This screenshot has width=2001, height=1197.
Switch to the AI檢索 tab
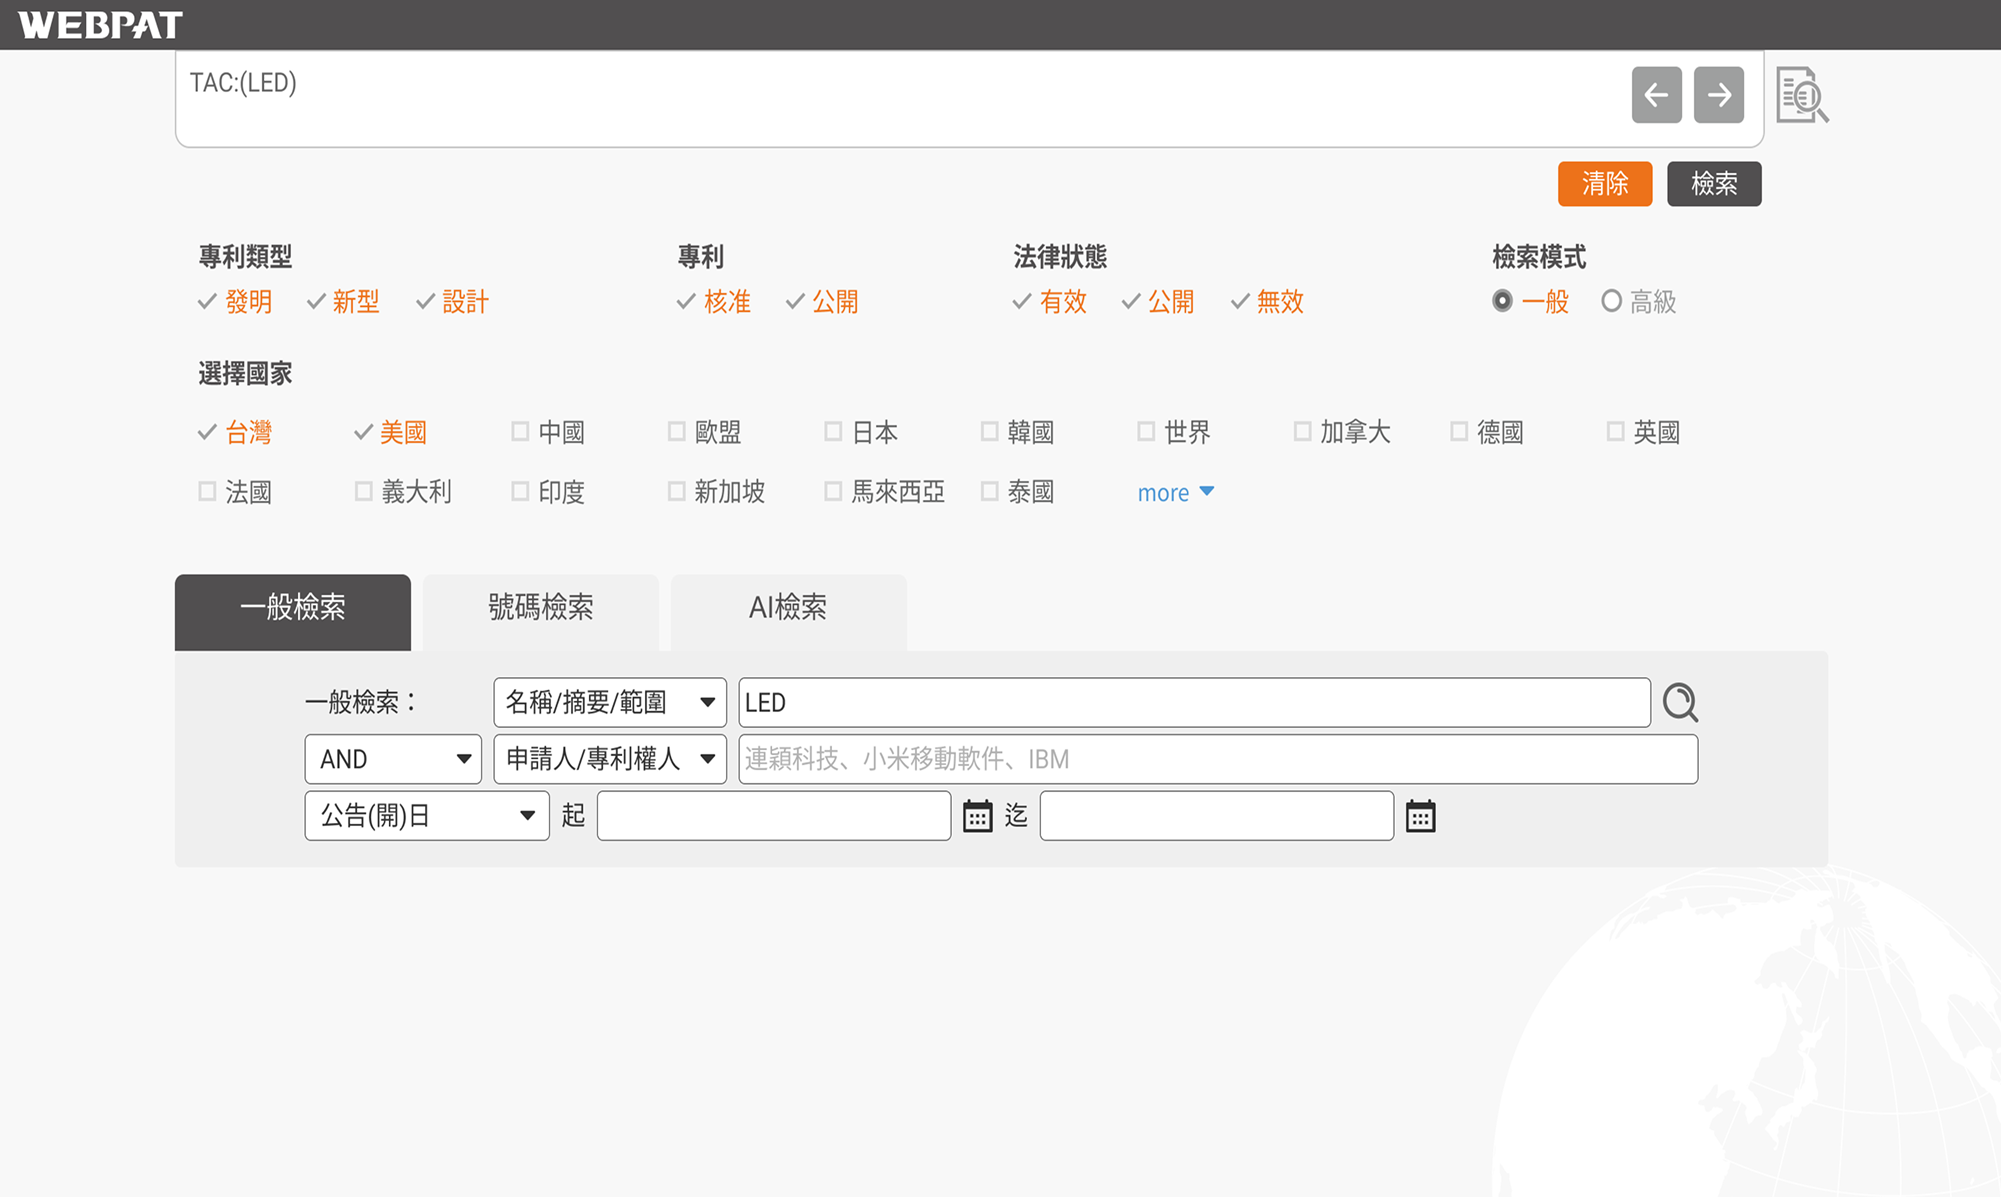pos(788,608)
